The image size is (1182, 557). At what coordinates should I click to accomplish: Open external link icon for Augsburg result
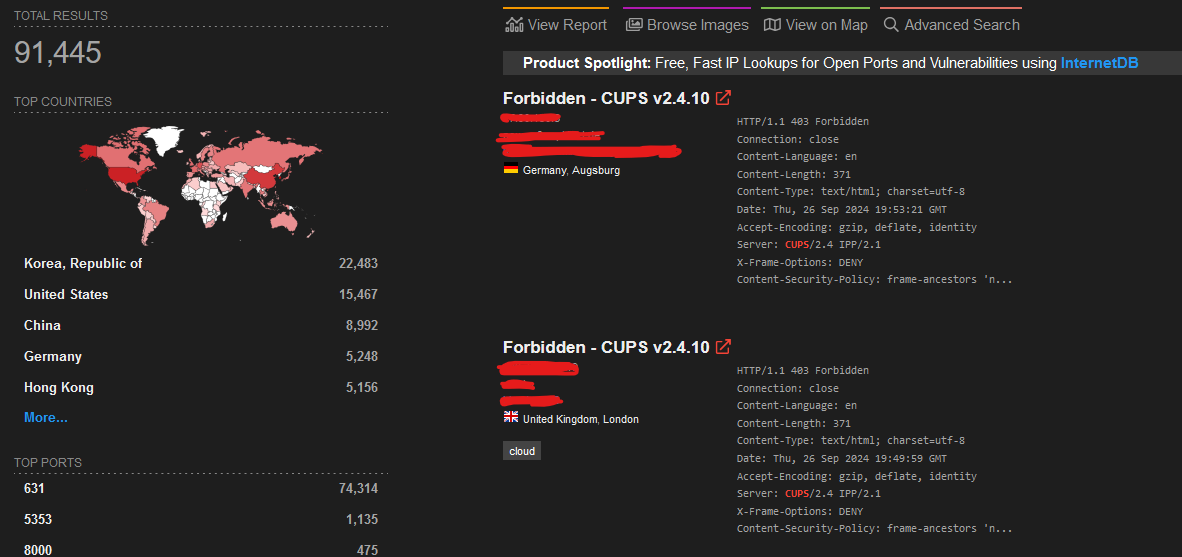723,98
